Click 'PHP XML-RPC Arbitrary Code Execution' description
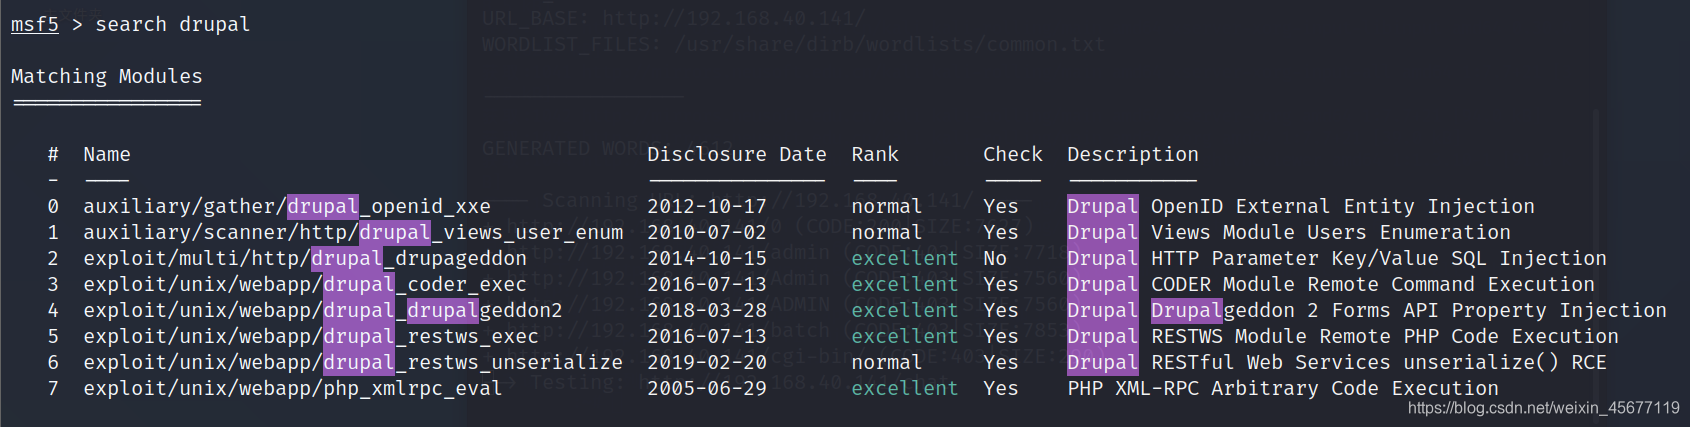Image resolution: width=1690 pixels, height=427 pixels. tap(1283, 388)
